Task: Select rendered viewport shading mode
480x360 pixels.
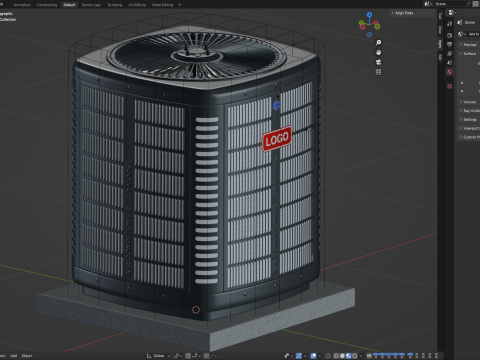Action: click(354, 356)
